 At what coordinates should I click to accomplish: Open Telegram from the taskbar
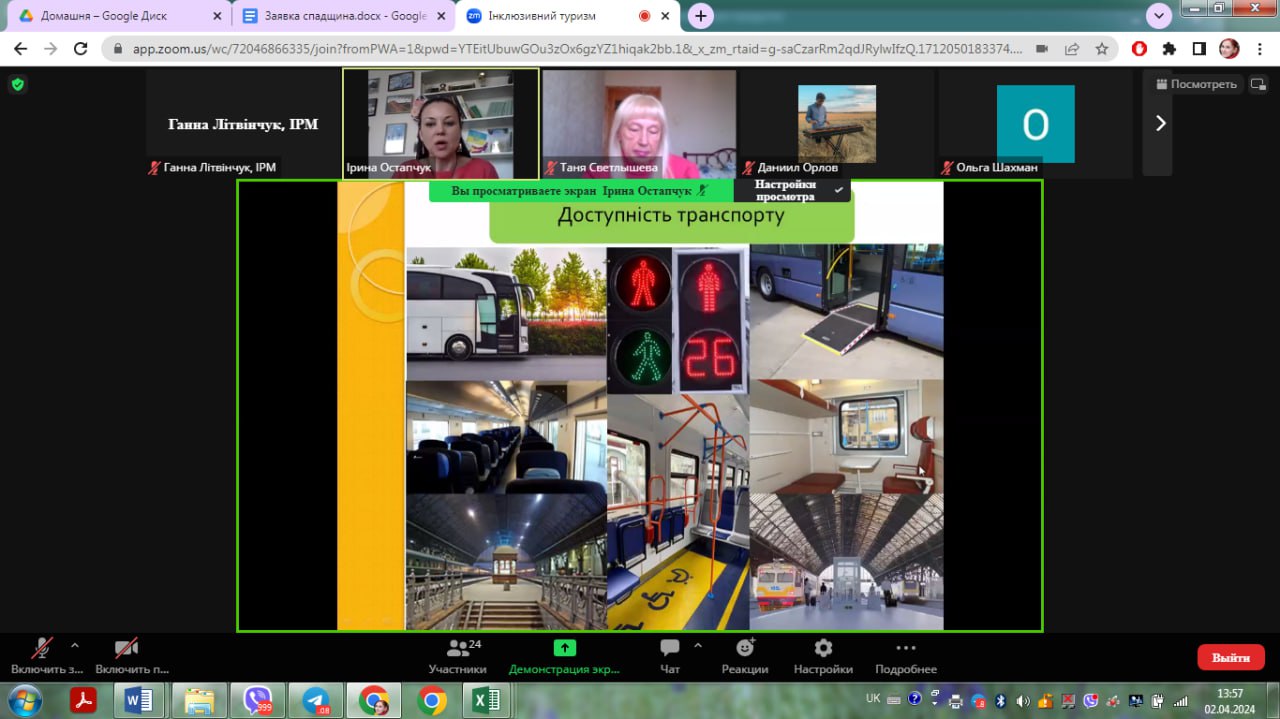(316, 700)
